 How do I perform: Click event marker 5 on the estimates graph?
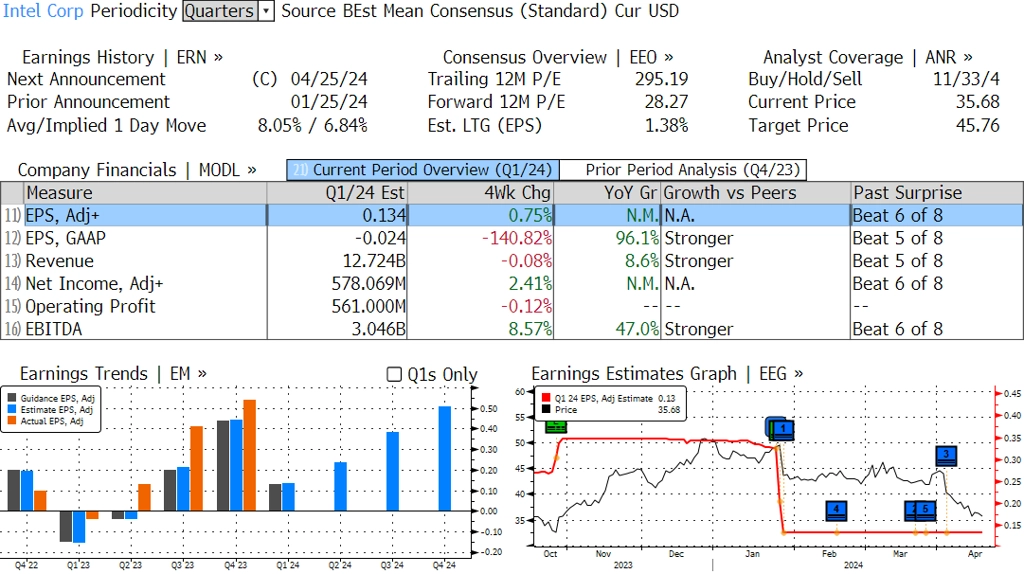pyautogui.click(x=925, y=510)
